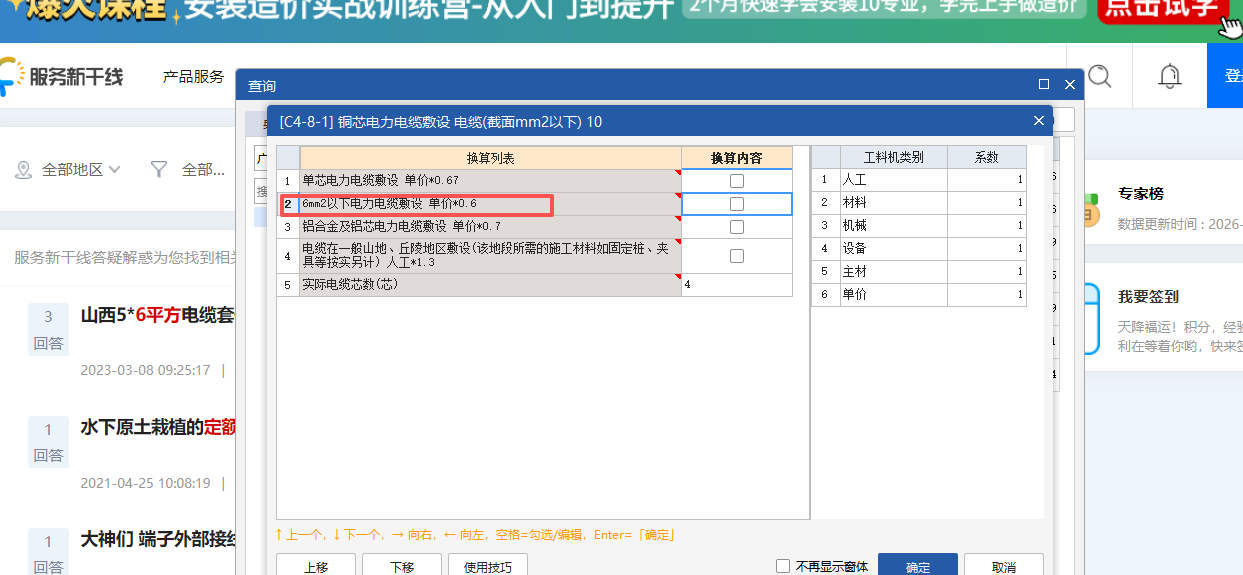
Task: Select the 材料 row in 工料机类别
Action: coord(893,202)
